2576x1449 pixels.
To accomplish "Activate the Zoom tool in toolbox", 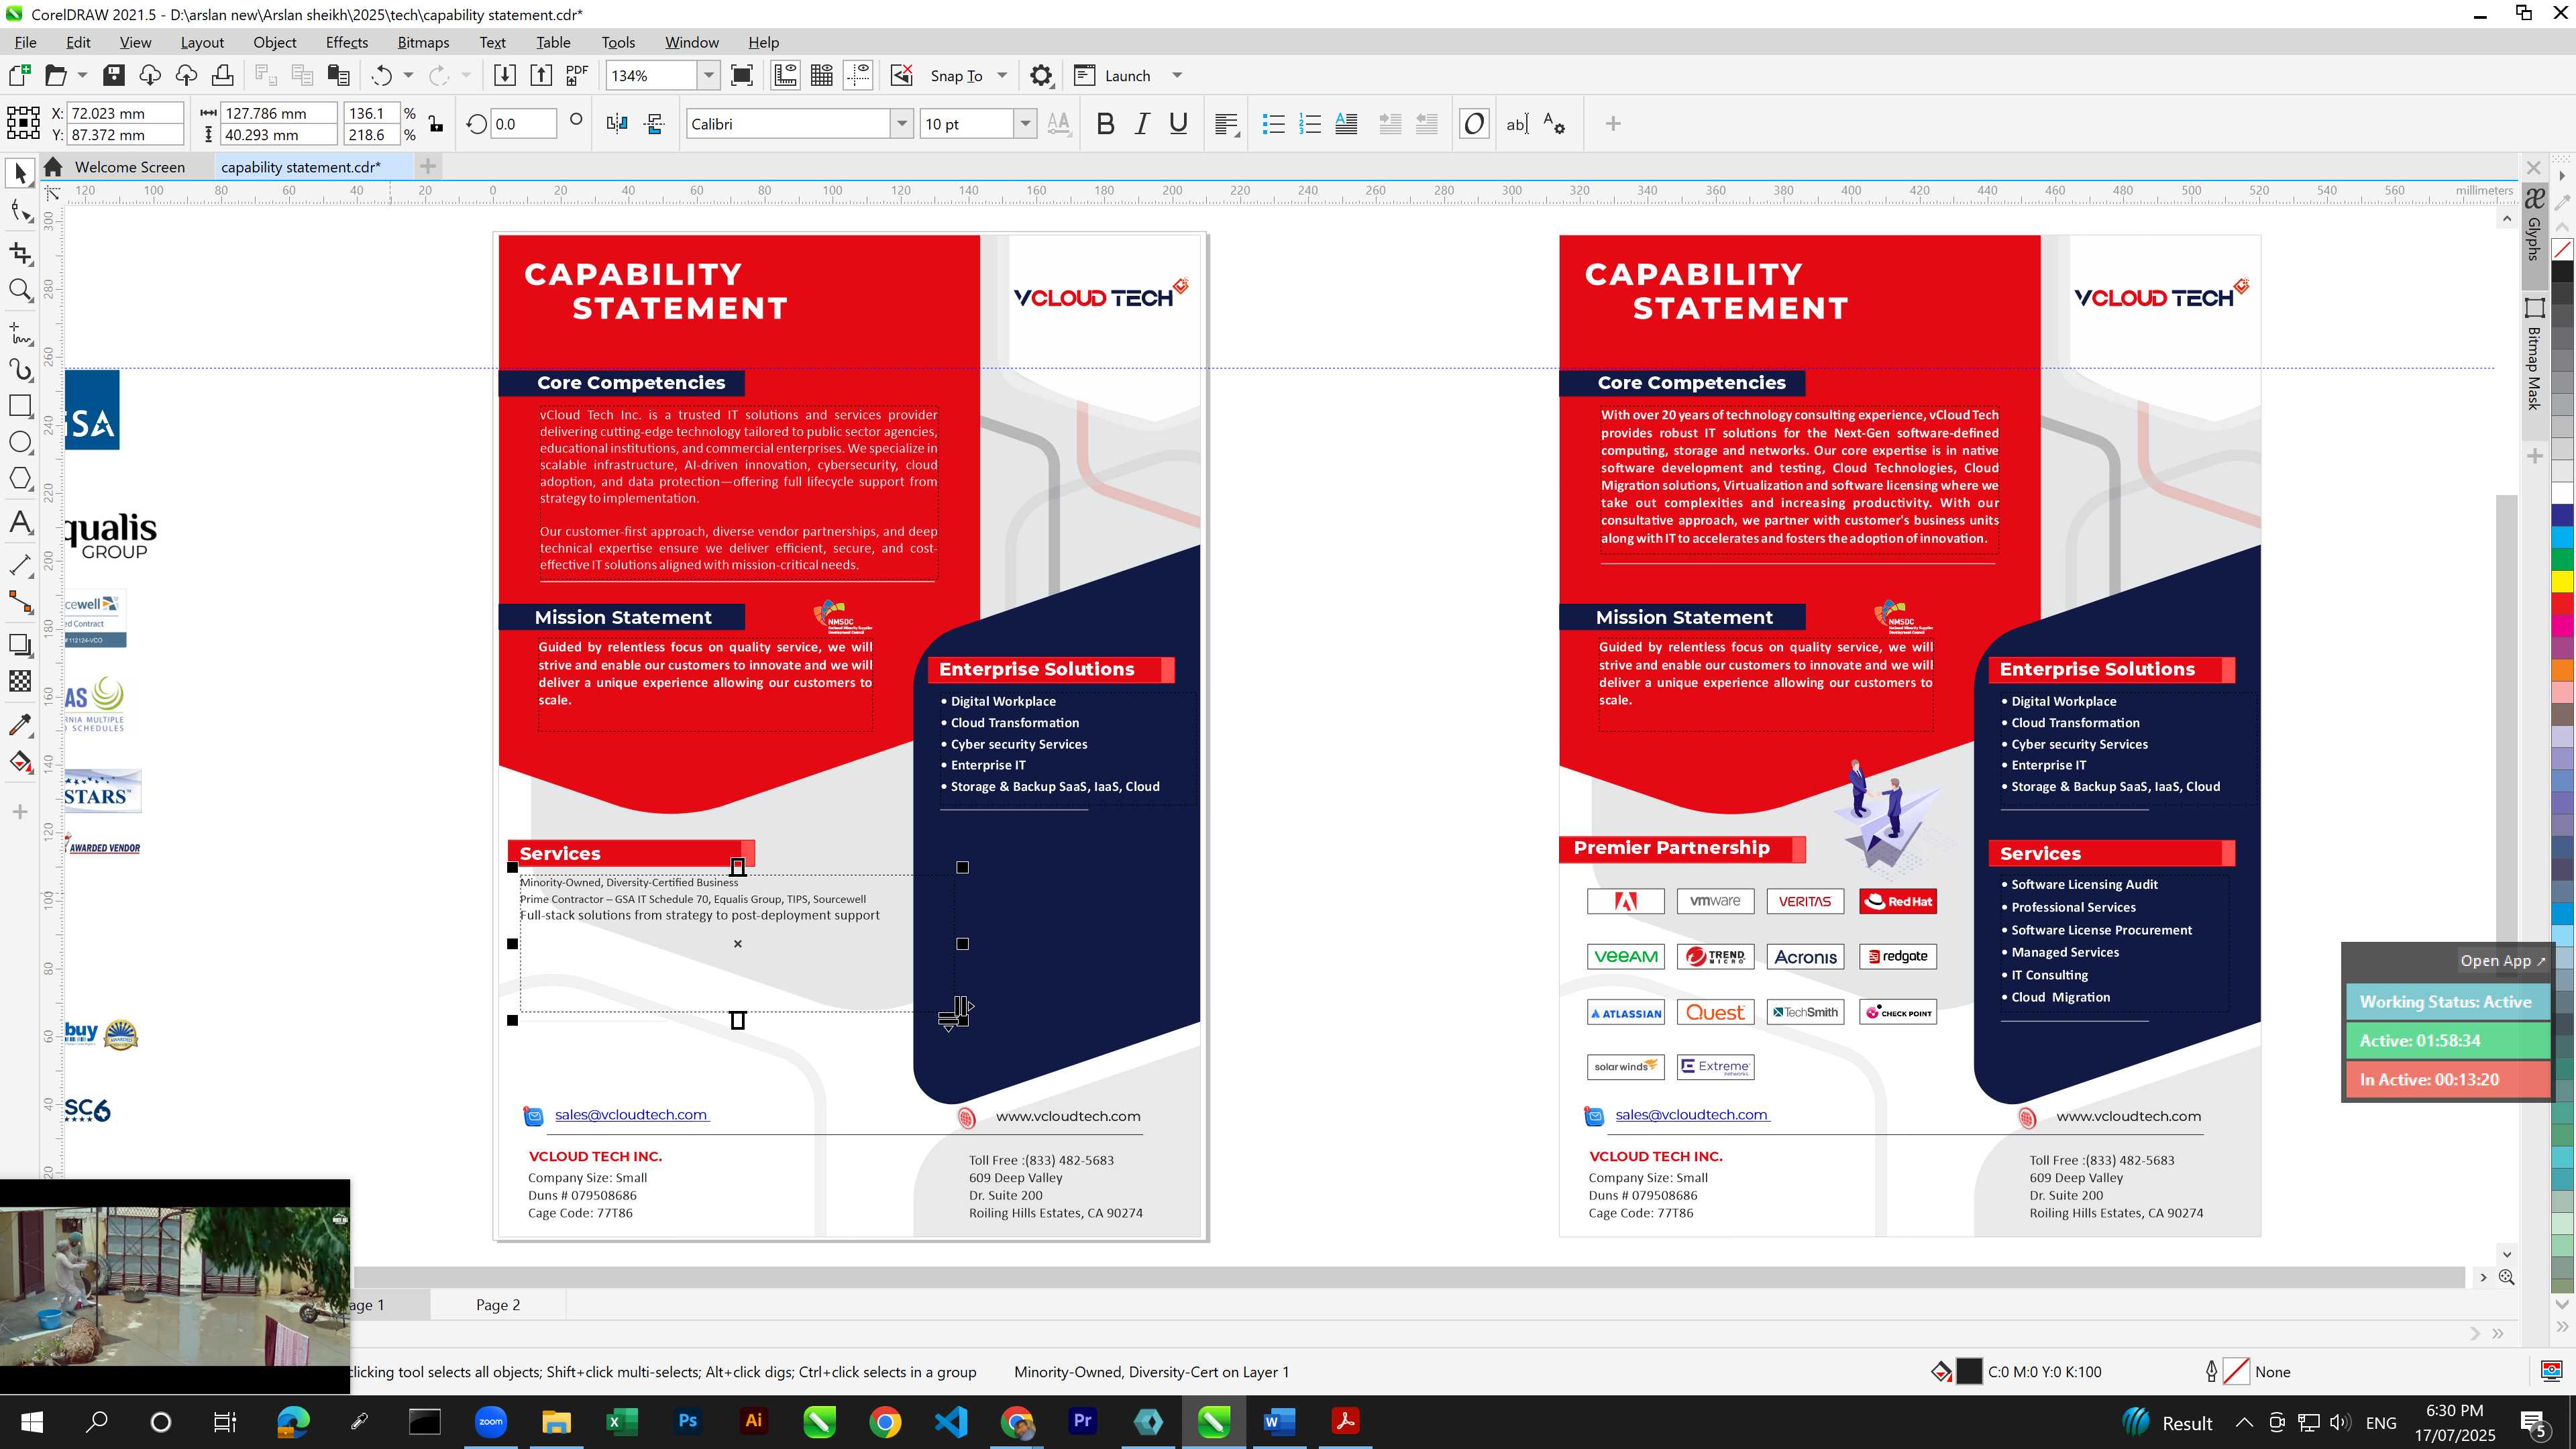I will pyautogui.click(x=20, y=290).
